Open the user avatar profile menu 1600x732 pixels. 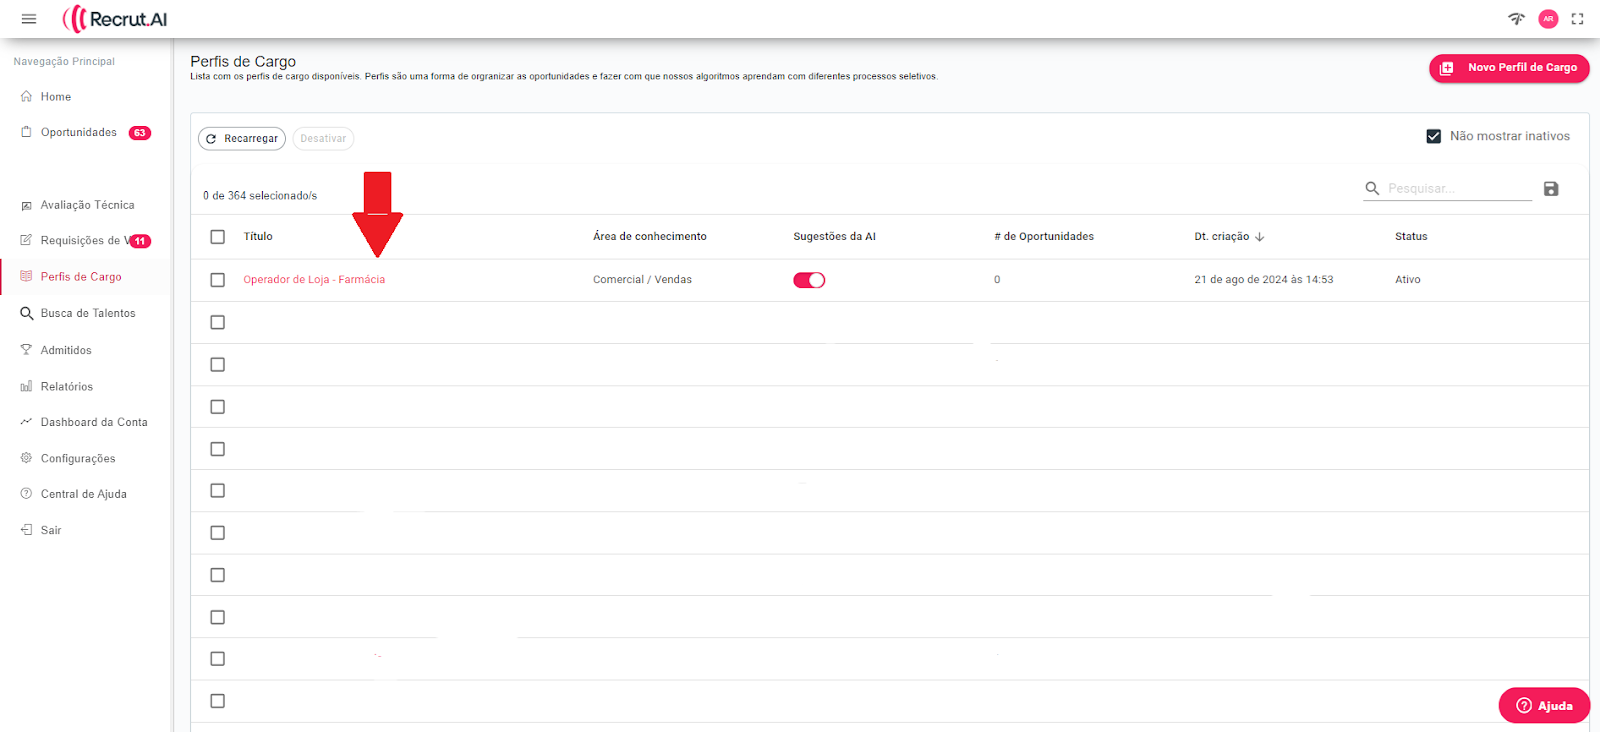coord(1548,19)
